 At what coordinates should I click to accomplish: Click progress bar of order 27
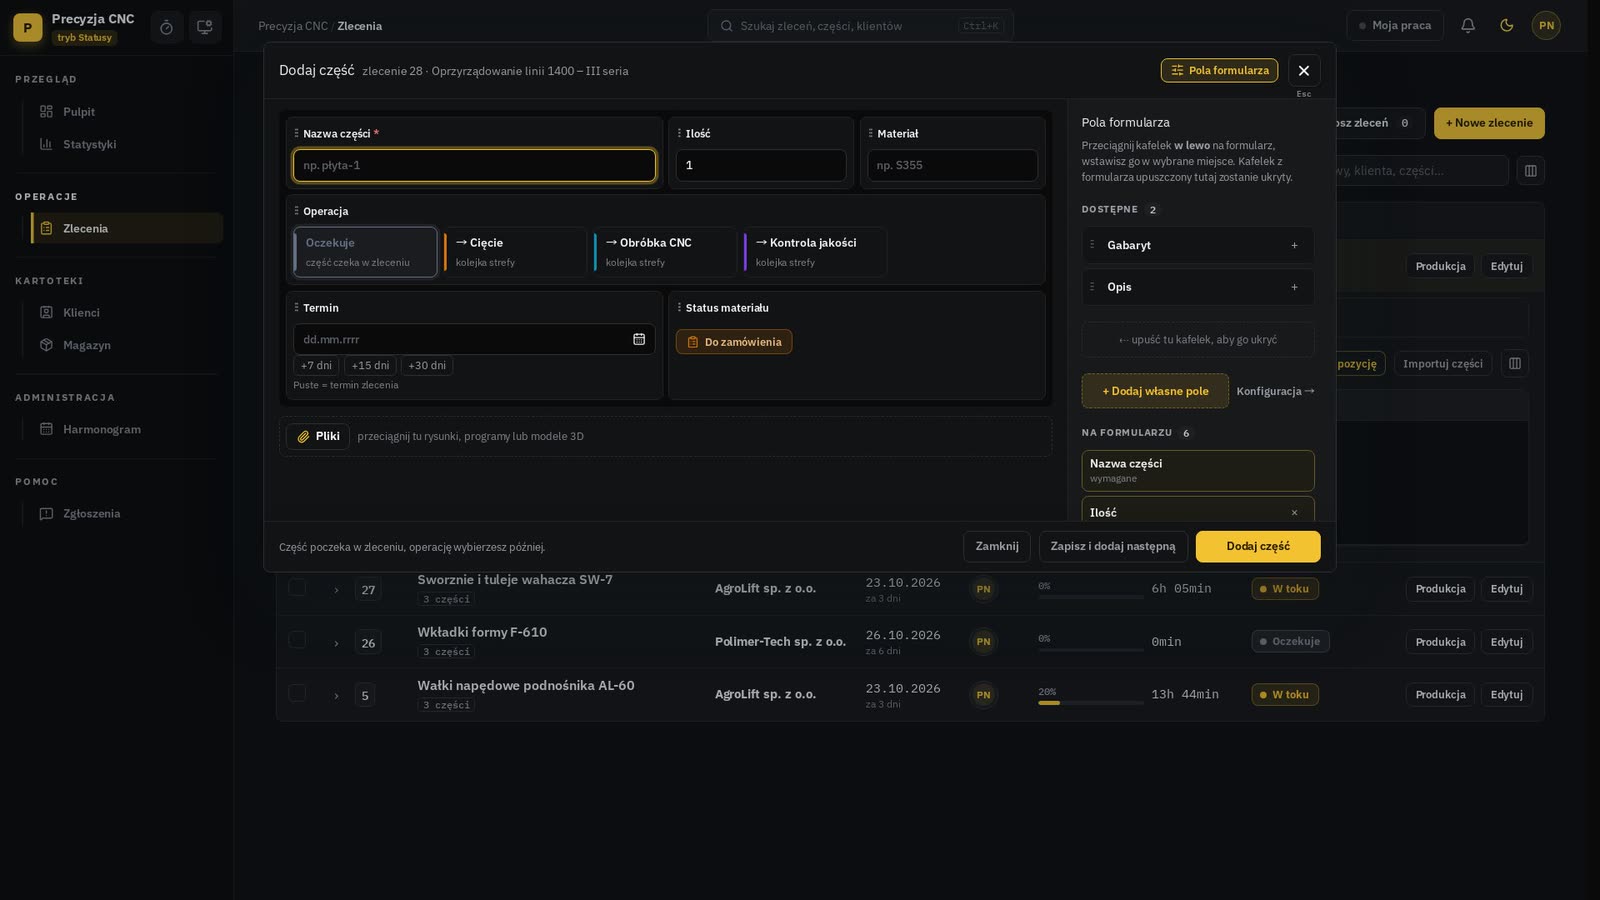click(1091, 597)
